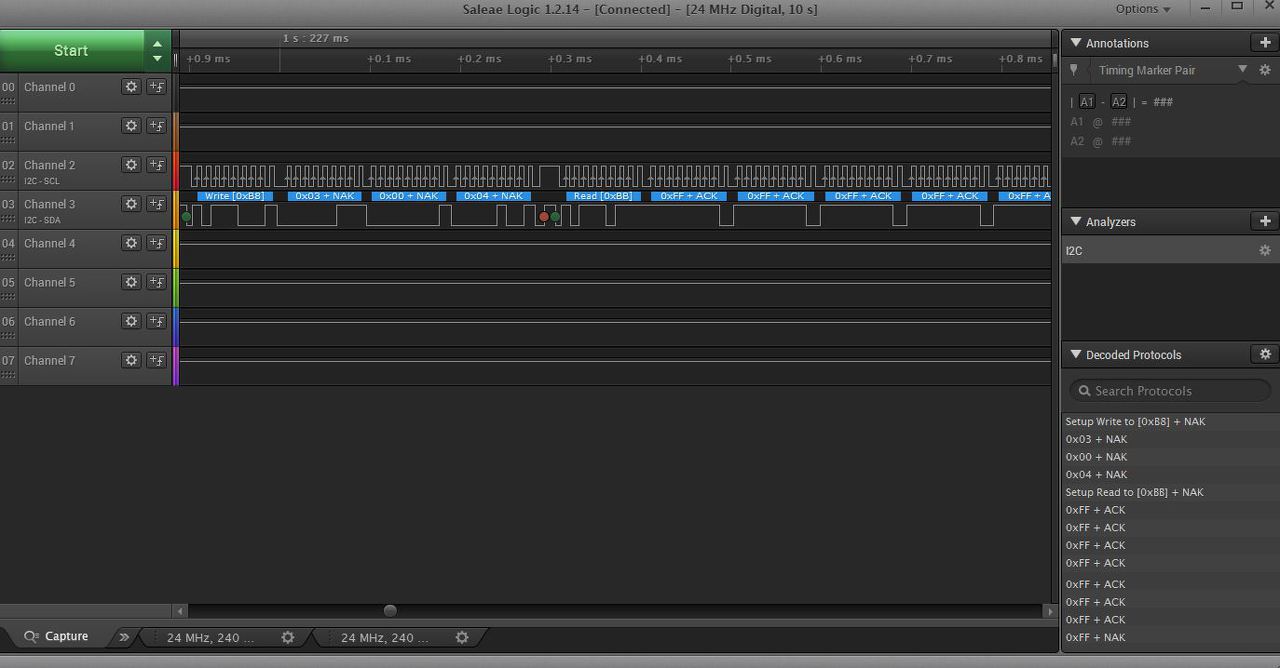Place timing marker A2
This screenshot has width=1280, height=668.
pos(1119,102)
